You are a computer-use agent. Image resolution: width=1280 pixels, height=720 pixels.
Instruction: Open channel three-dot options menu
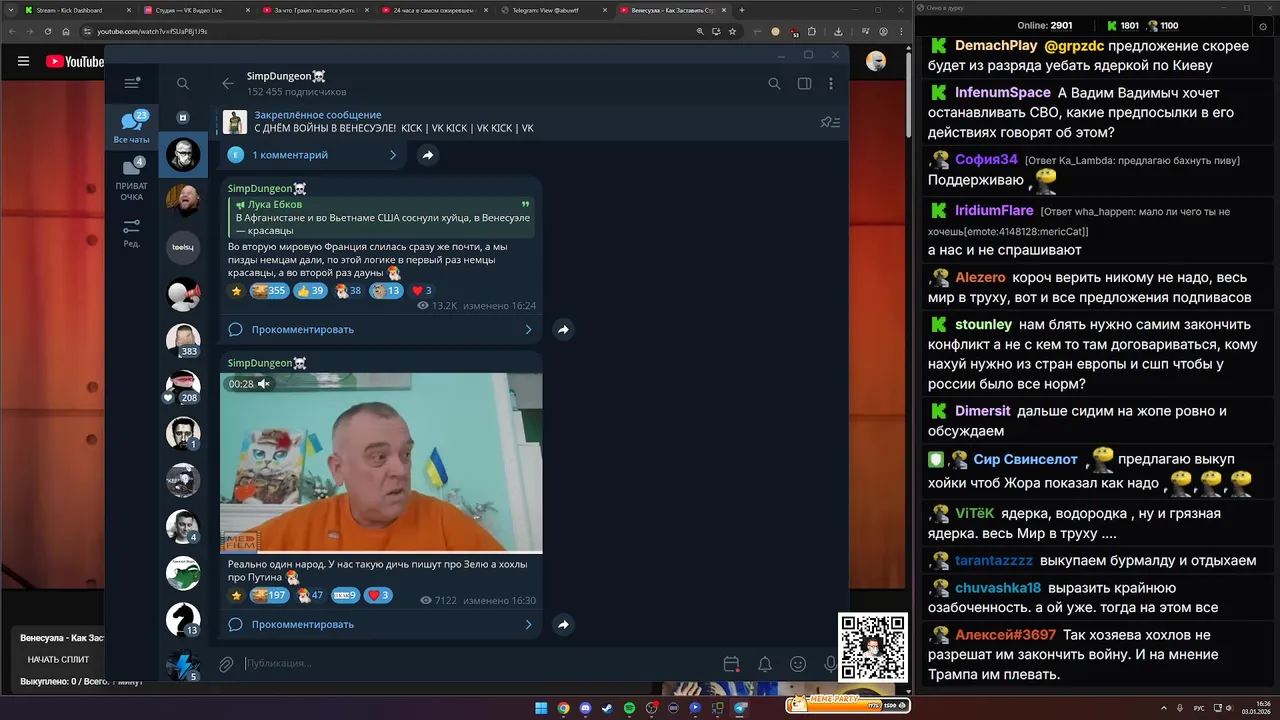coord(831,84)
